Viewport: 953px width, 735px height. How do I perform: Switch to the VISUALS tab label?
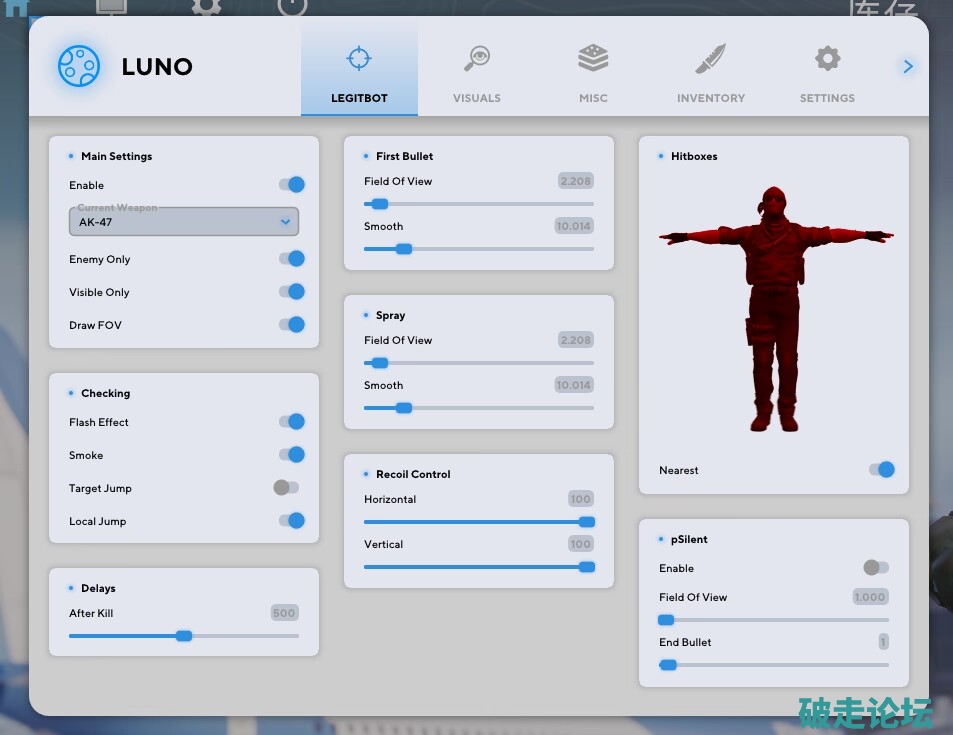pyautogui.click(x=477, y=98)
